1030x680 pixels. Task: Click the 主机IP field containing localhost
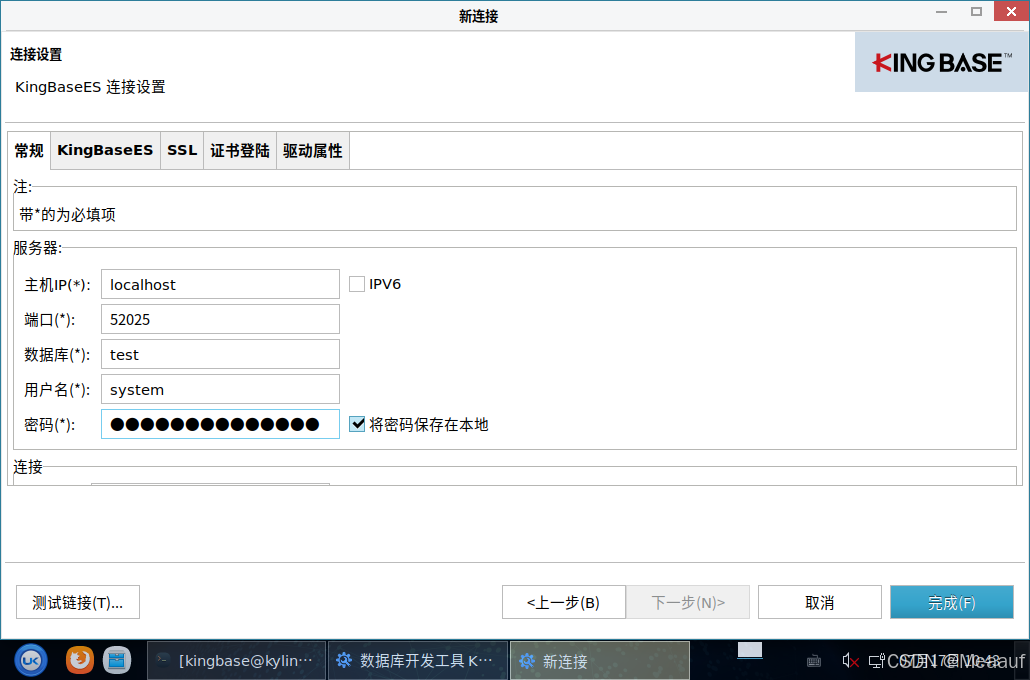pyautogui.click(x=220, y=284)
